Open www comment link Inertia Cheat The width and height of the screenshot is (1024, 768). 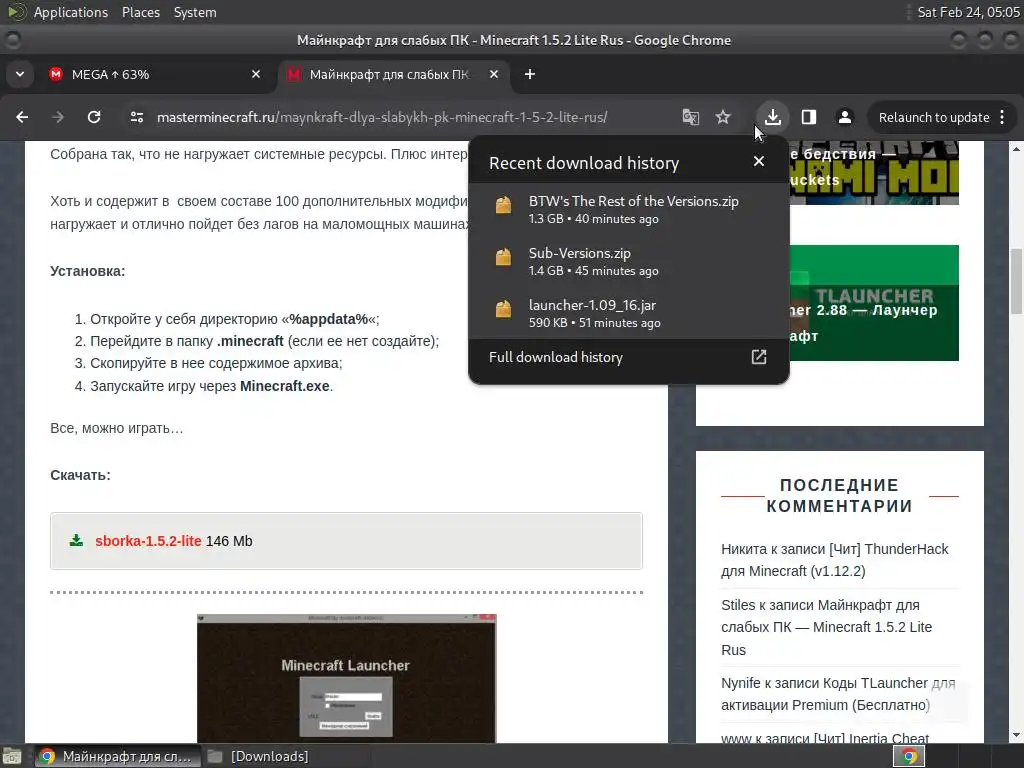[825, 739]
